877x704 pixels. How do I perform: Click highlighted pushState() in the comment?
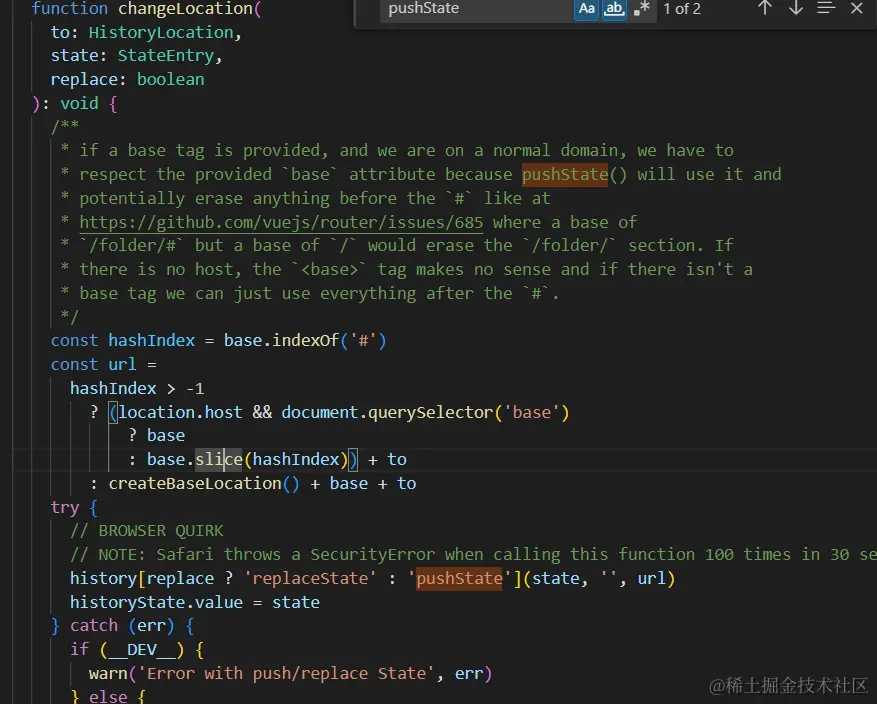point(565,174)
